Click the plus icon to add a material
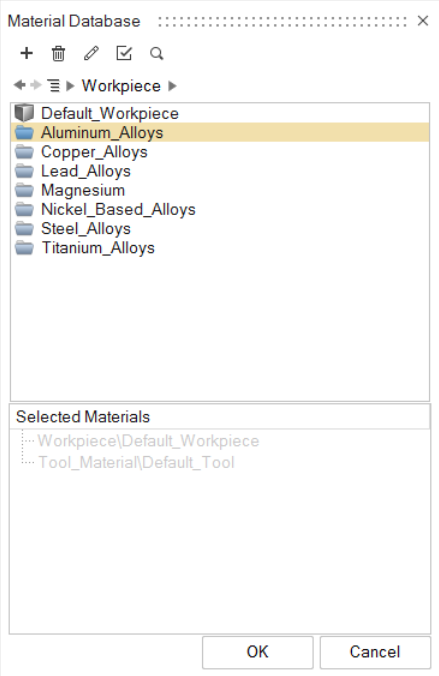Image resolution: width=439 pixels, height=676 pixels. (x=26, y=53)
